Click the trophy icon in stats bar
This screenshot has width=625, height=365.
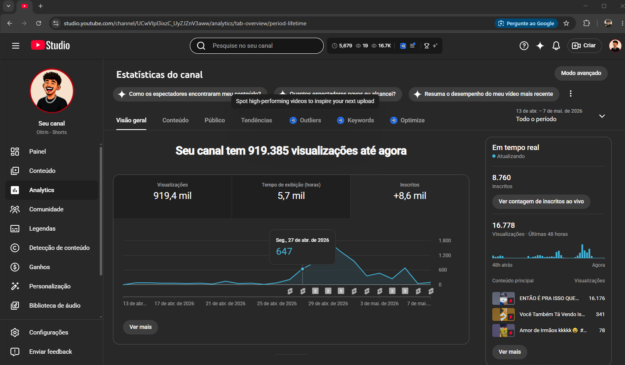coord(426,46)
